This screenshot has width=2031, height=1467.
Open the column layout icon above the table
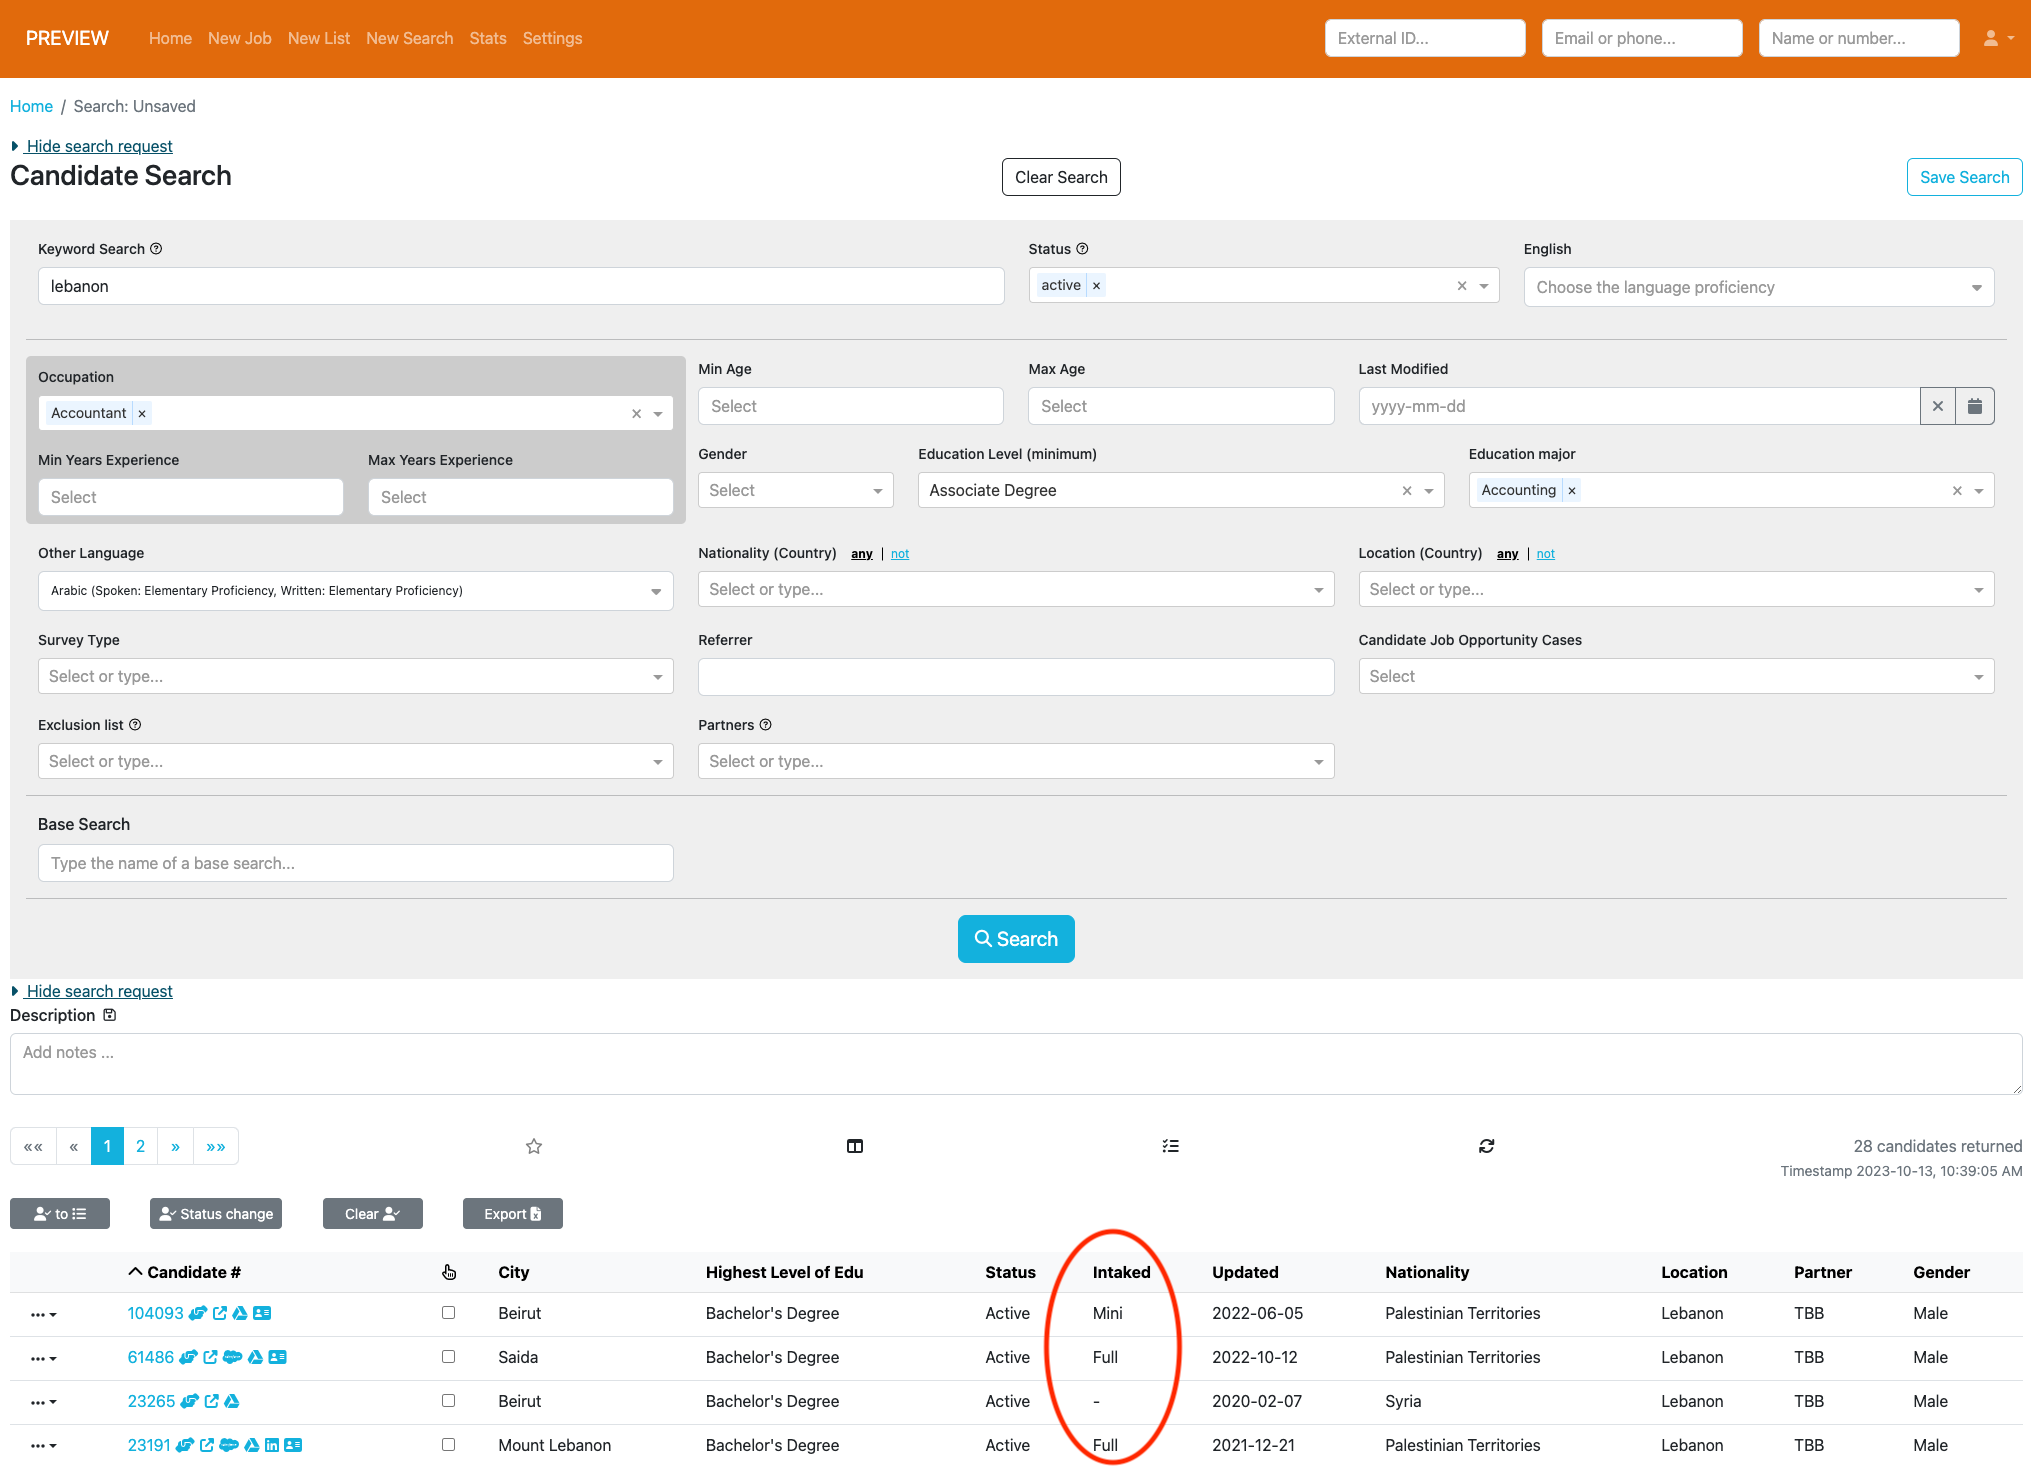coord(855,1146)
